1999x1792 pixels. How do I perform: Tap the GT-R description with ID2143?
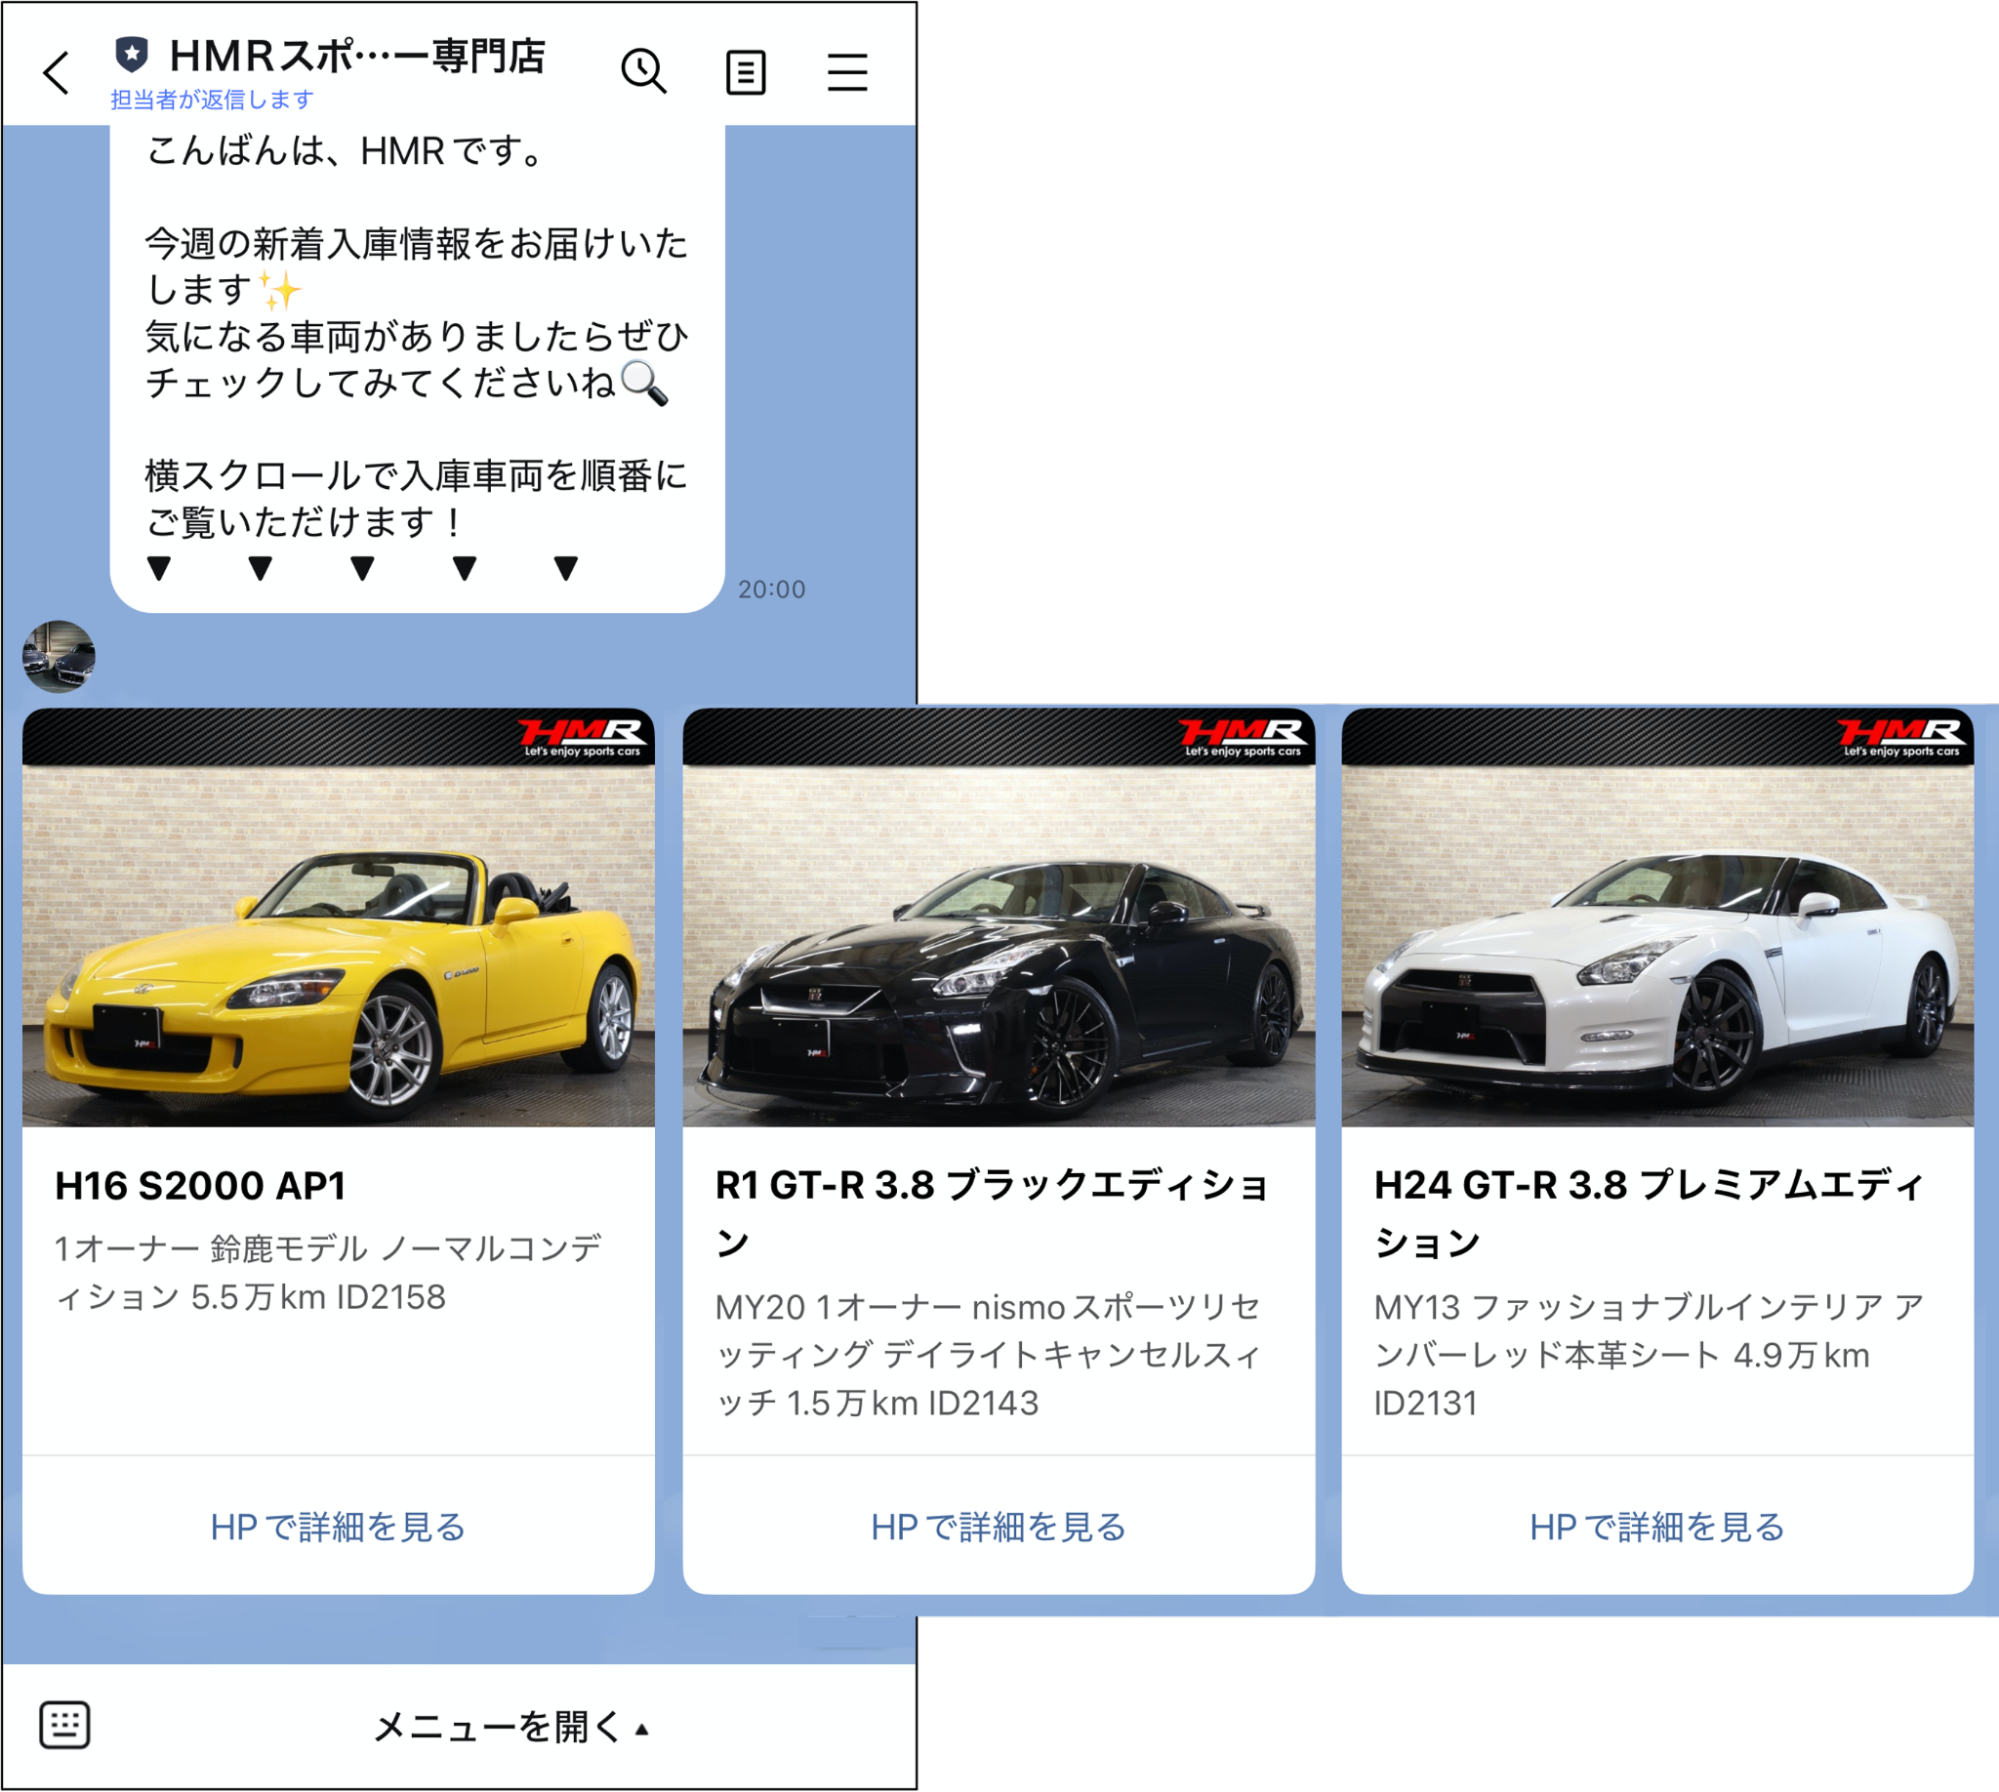click(x=988, y=1355)
